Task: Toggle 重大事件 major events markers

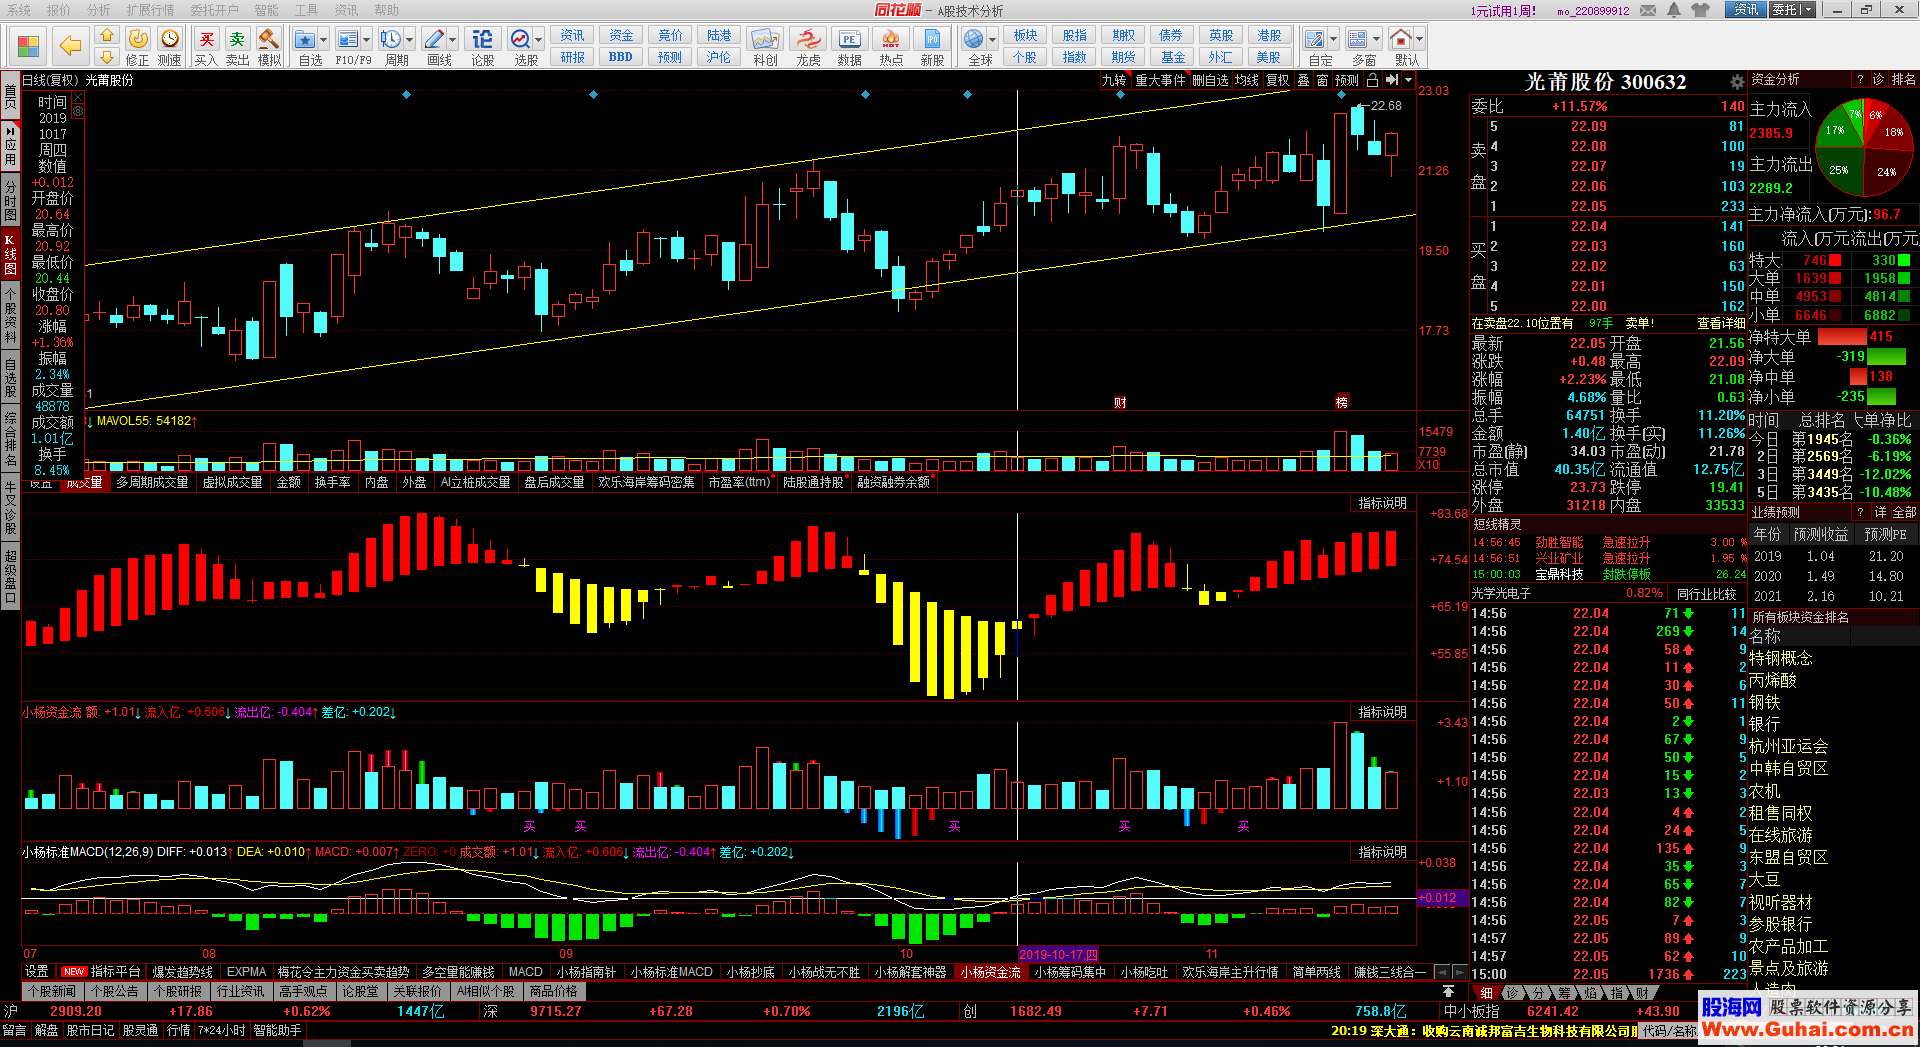Action: pyautogui.click(x=1160, y=80)
